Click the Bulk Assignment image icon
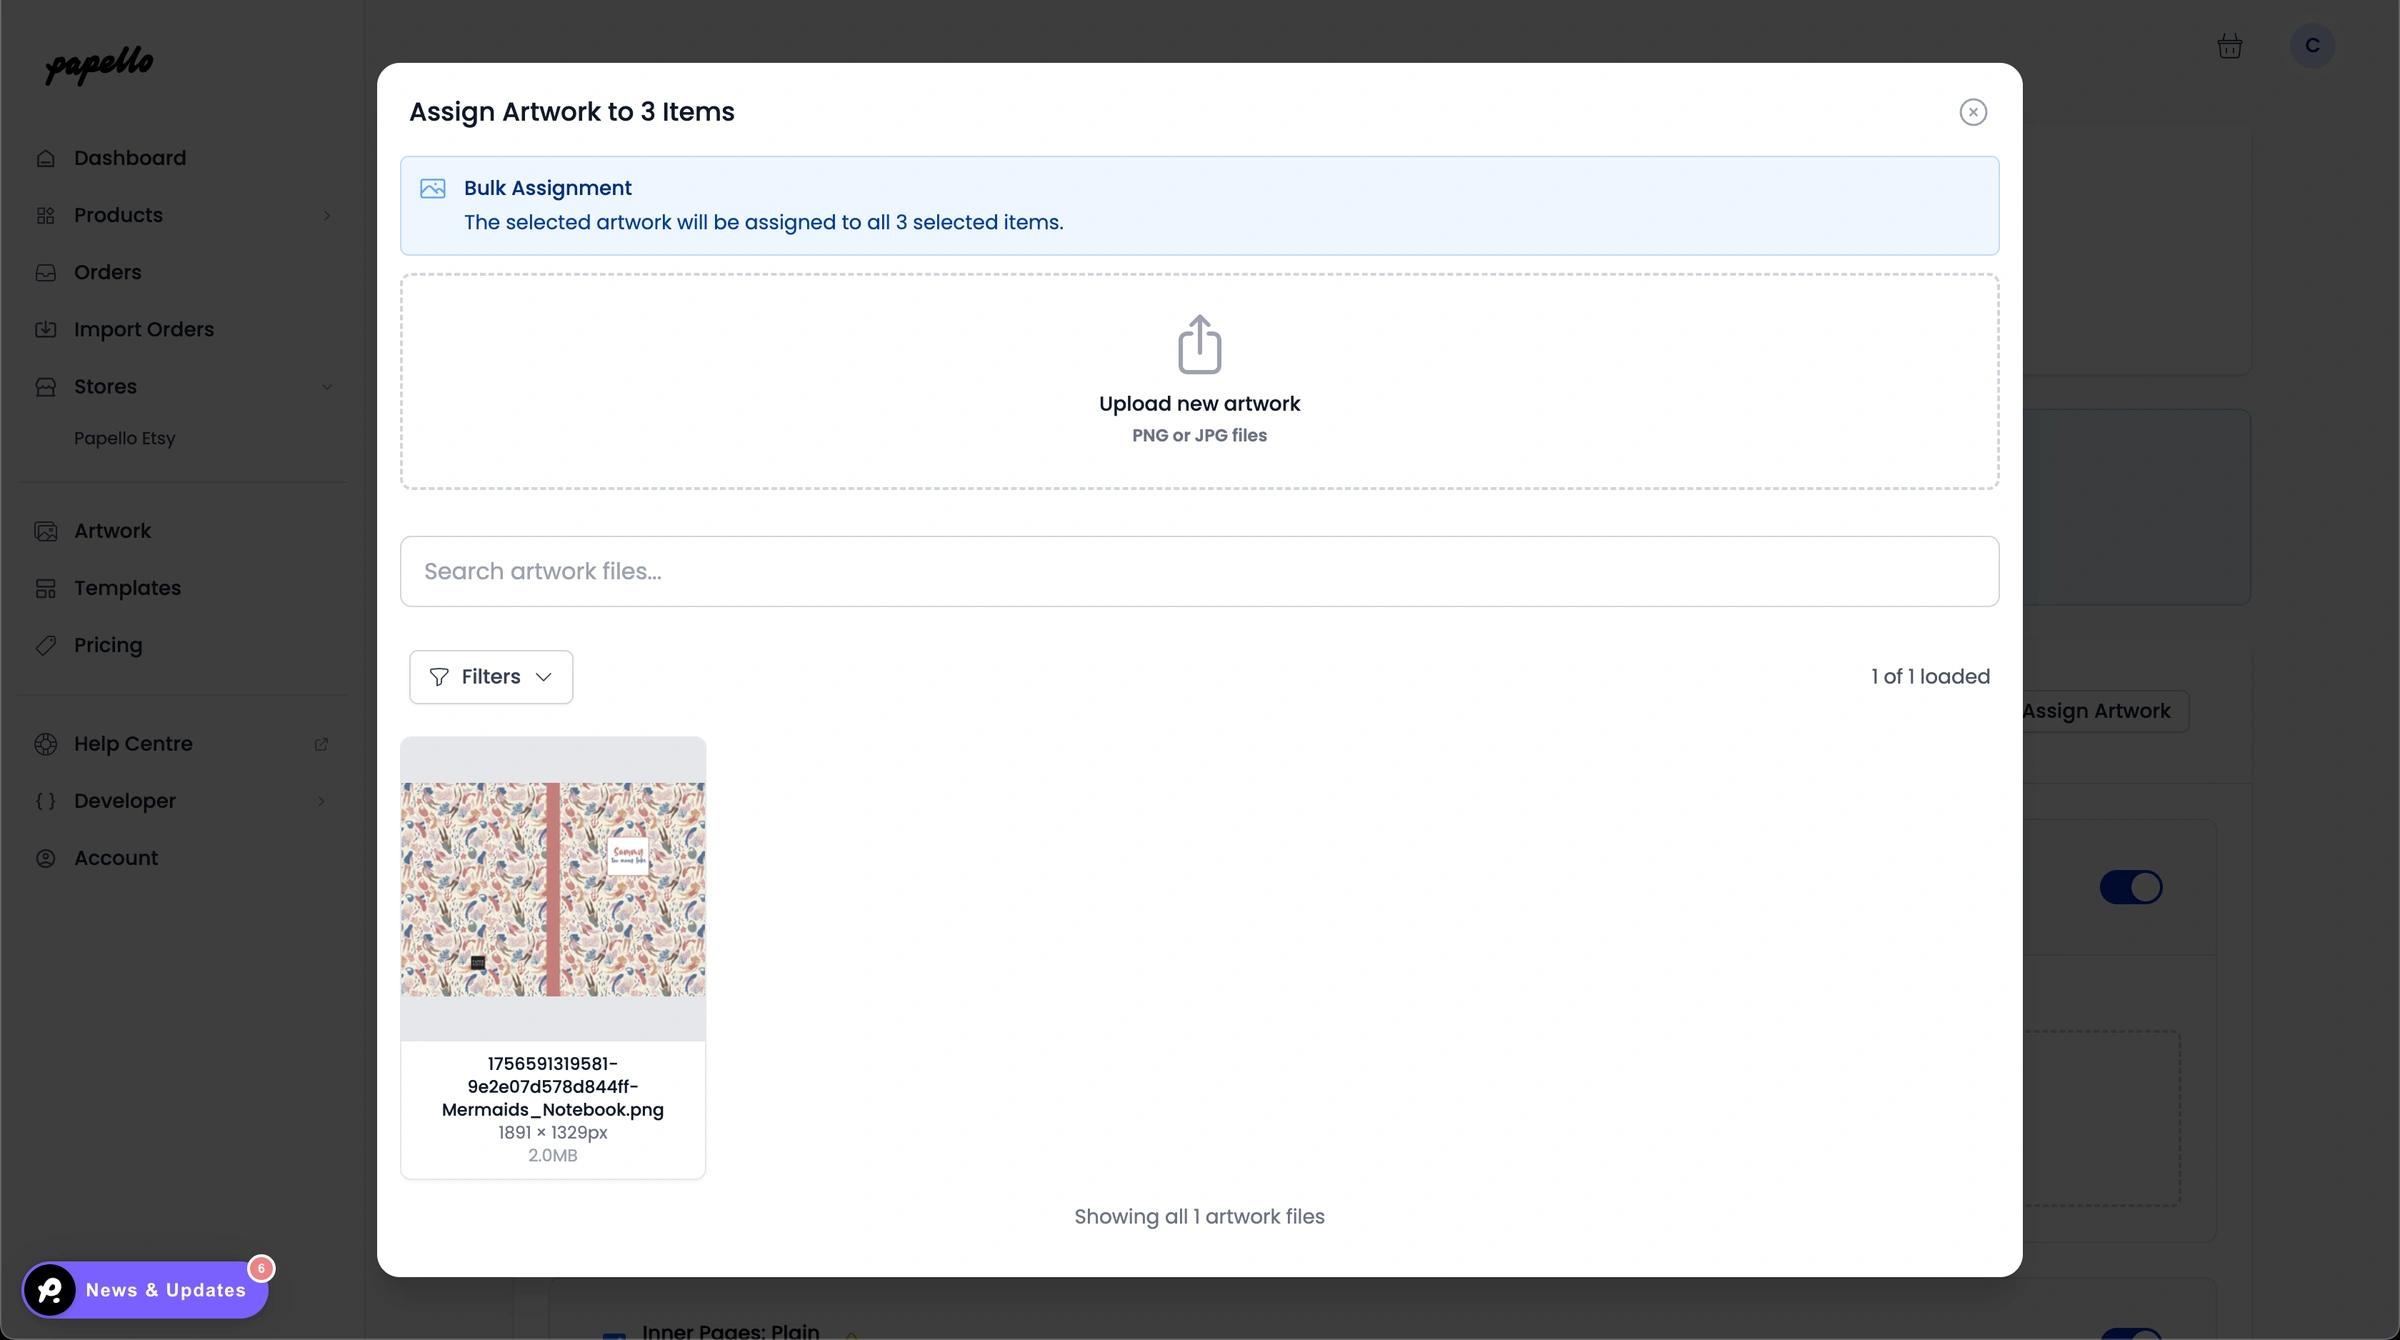 431,188
